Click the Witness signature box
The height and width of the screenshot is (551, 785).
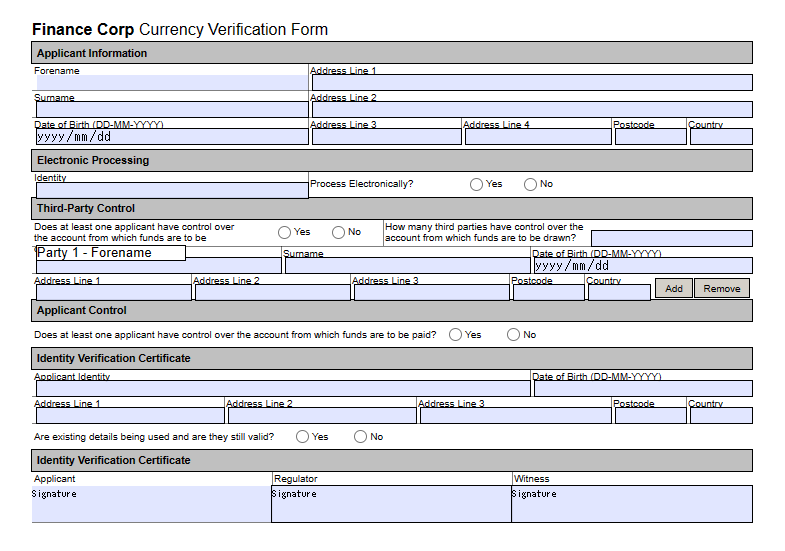click(632, 504)
